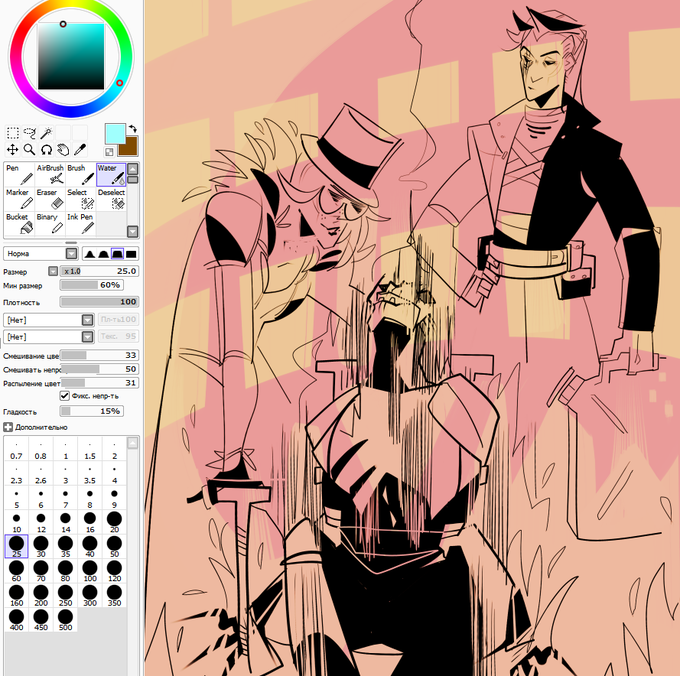The width and height of the screenshot is (680, 676).
Task: Choose brush size 100 preset
Action: (90, 571)
